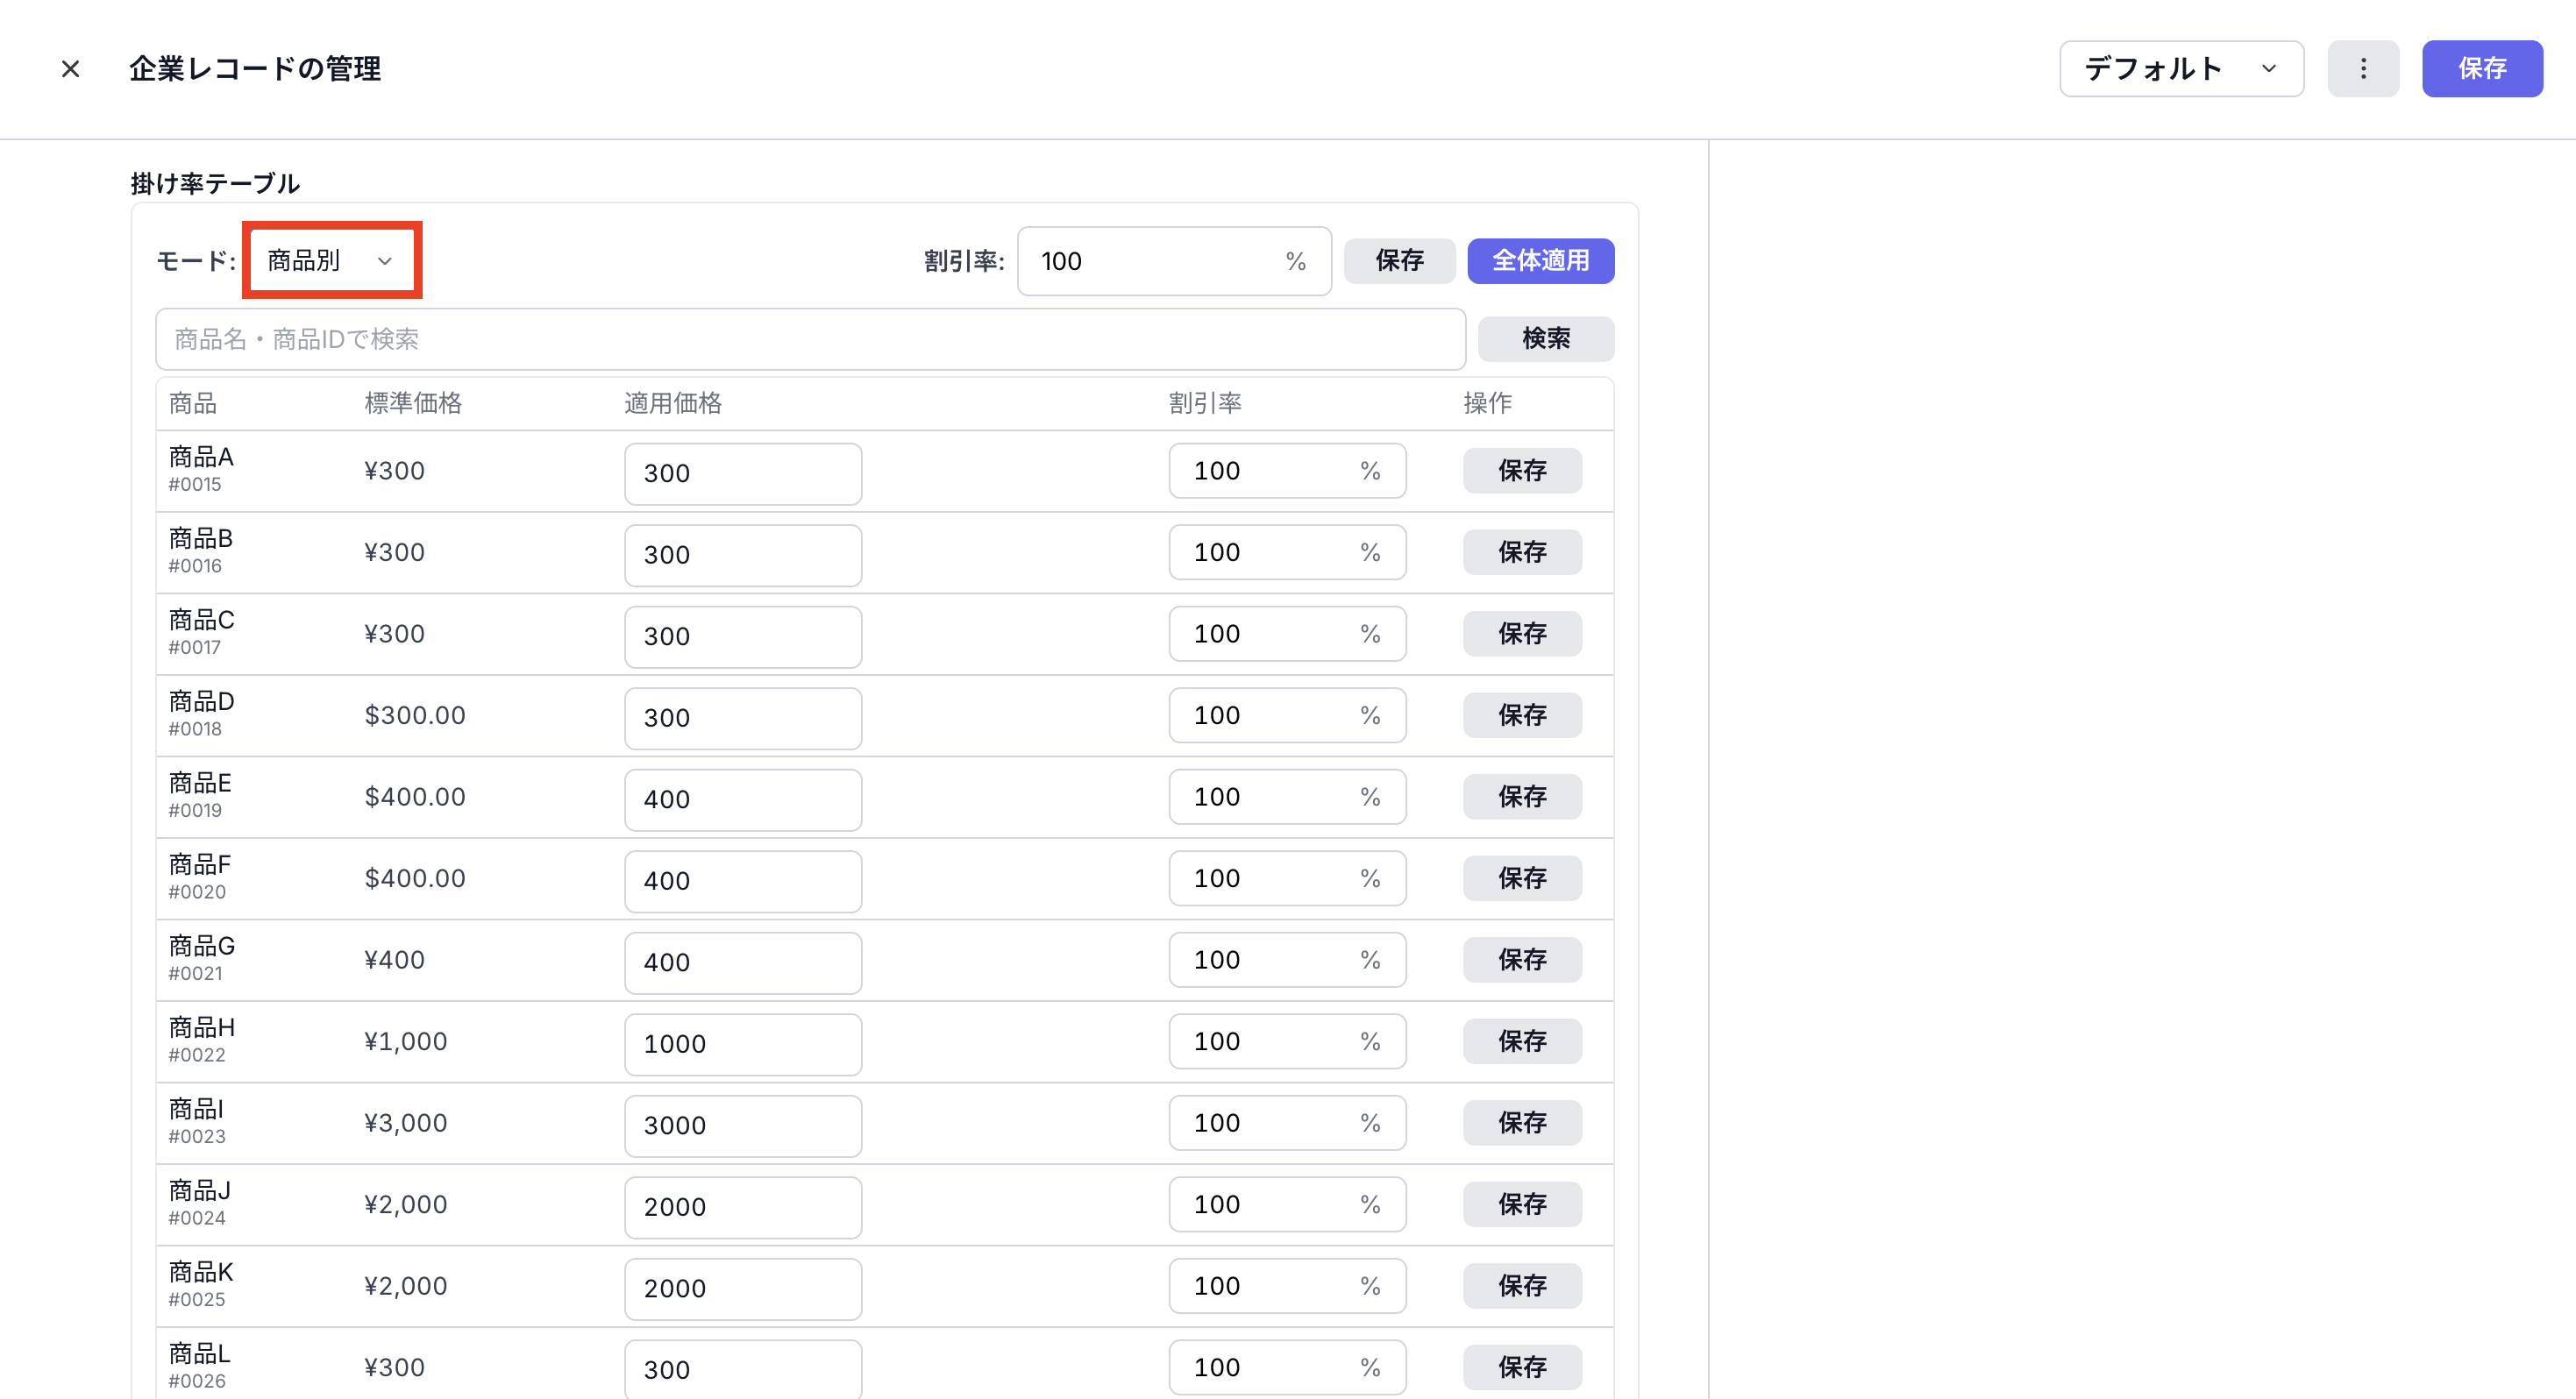Image resolution: width=2576 pixels, height=1399 pixels.
Task: Click the 商品名・商品IDで検索 search box
Action: [810, 339]
